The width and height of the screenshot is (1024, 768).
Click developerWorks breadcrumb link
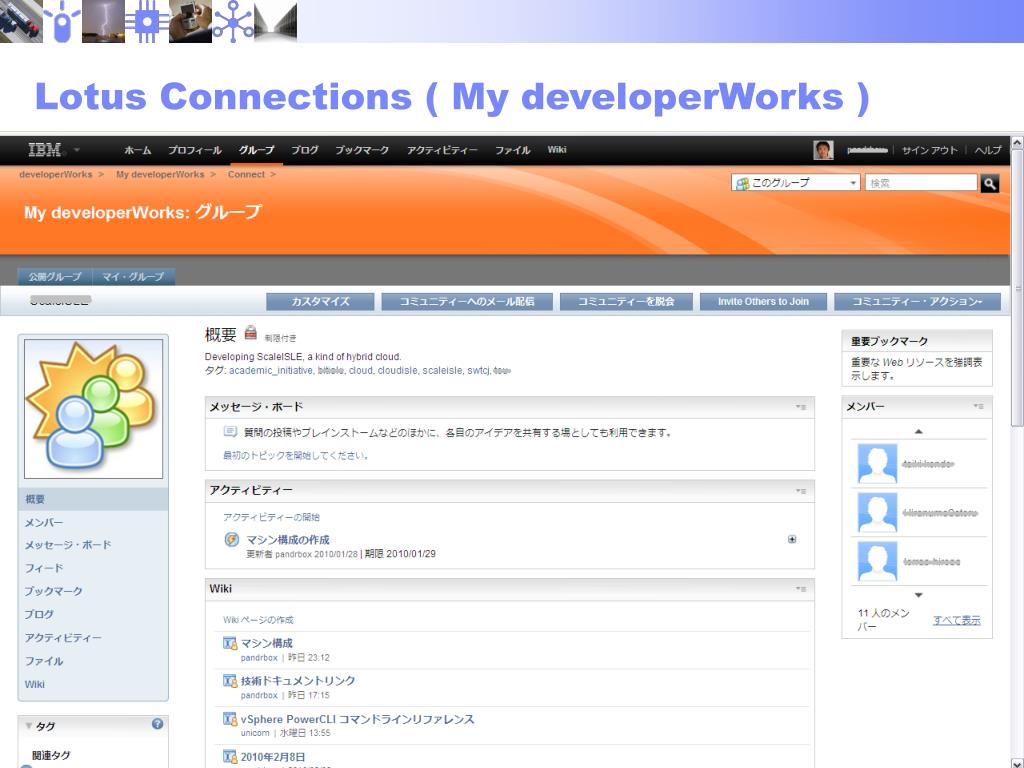[56, 174]
